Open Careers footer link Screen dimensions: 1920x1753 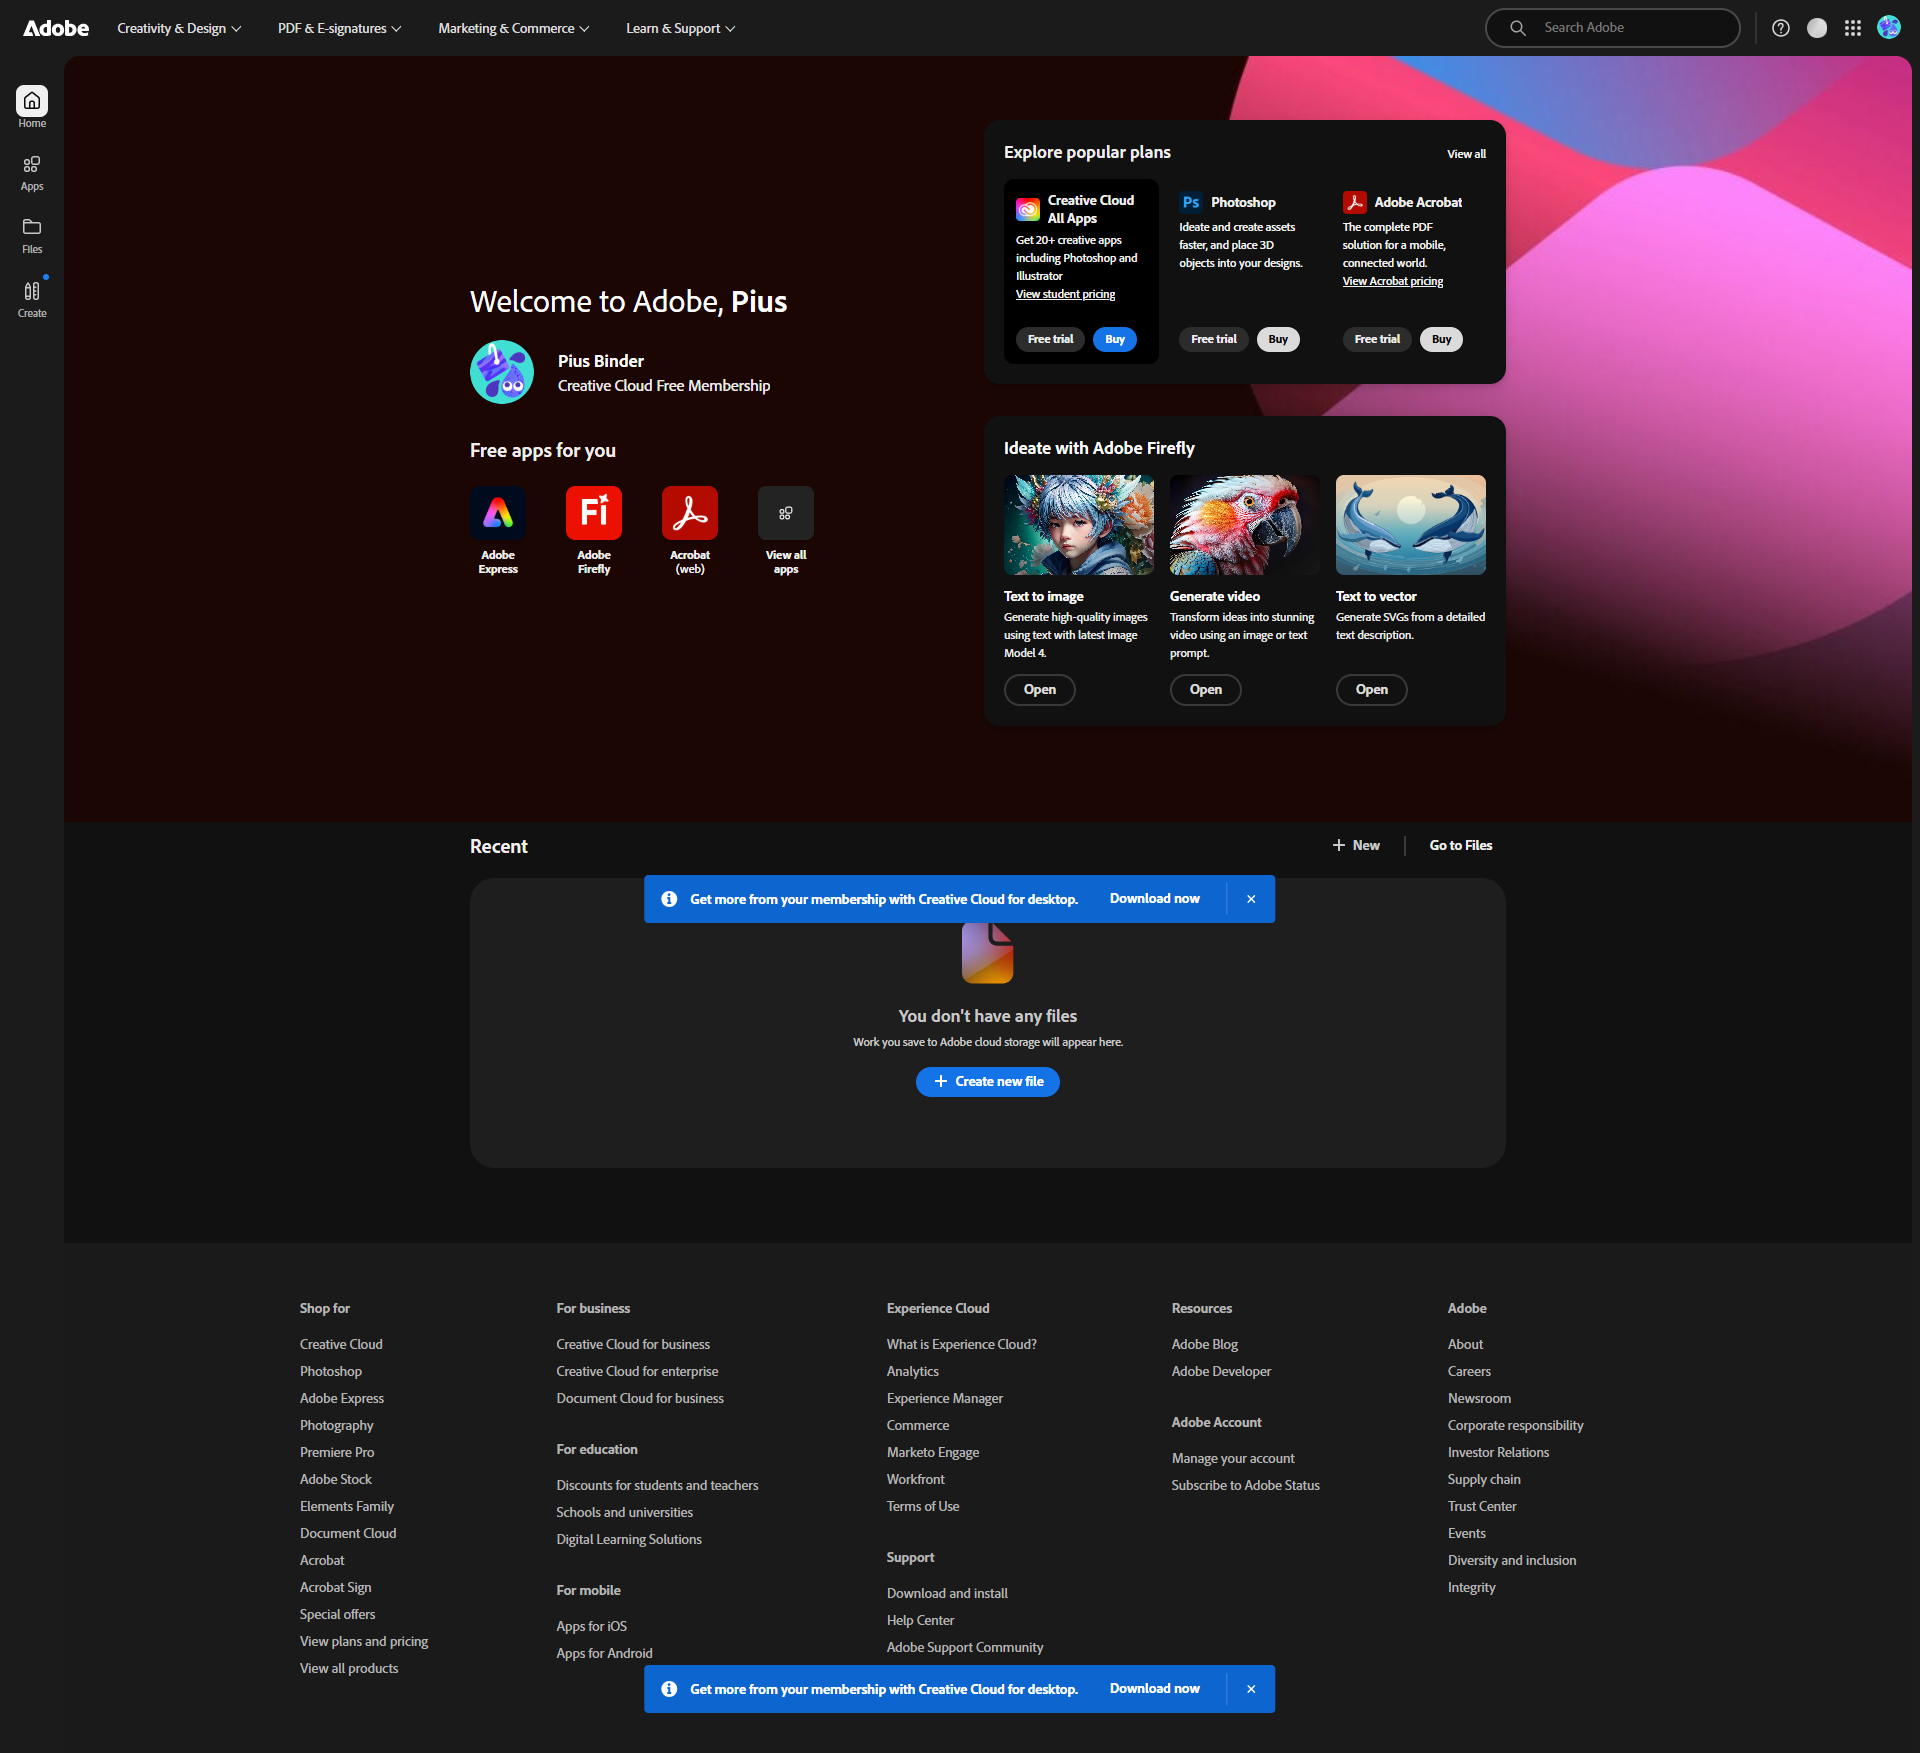(1469, 1371)
